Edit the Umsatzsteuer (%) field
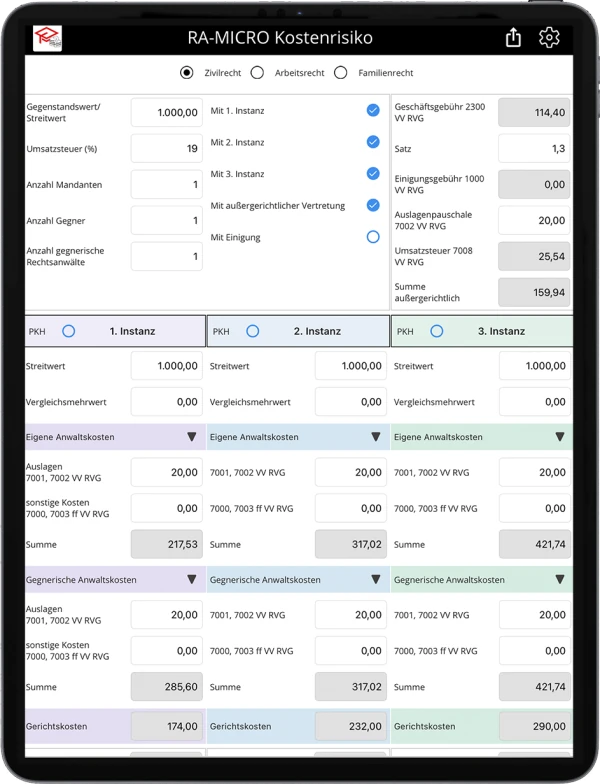The width and height of the screenshot is (600, 784). (x=167, y=148)
